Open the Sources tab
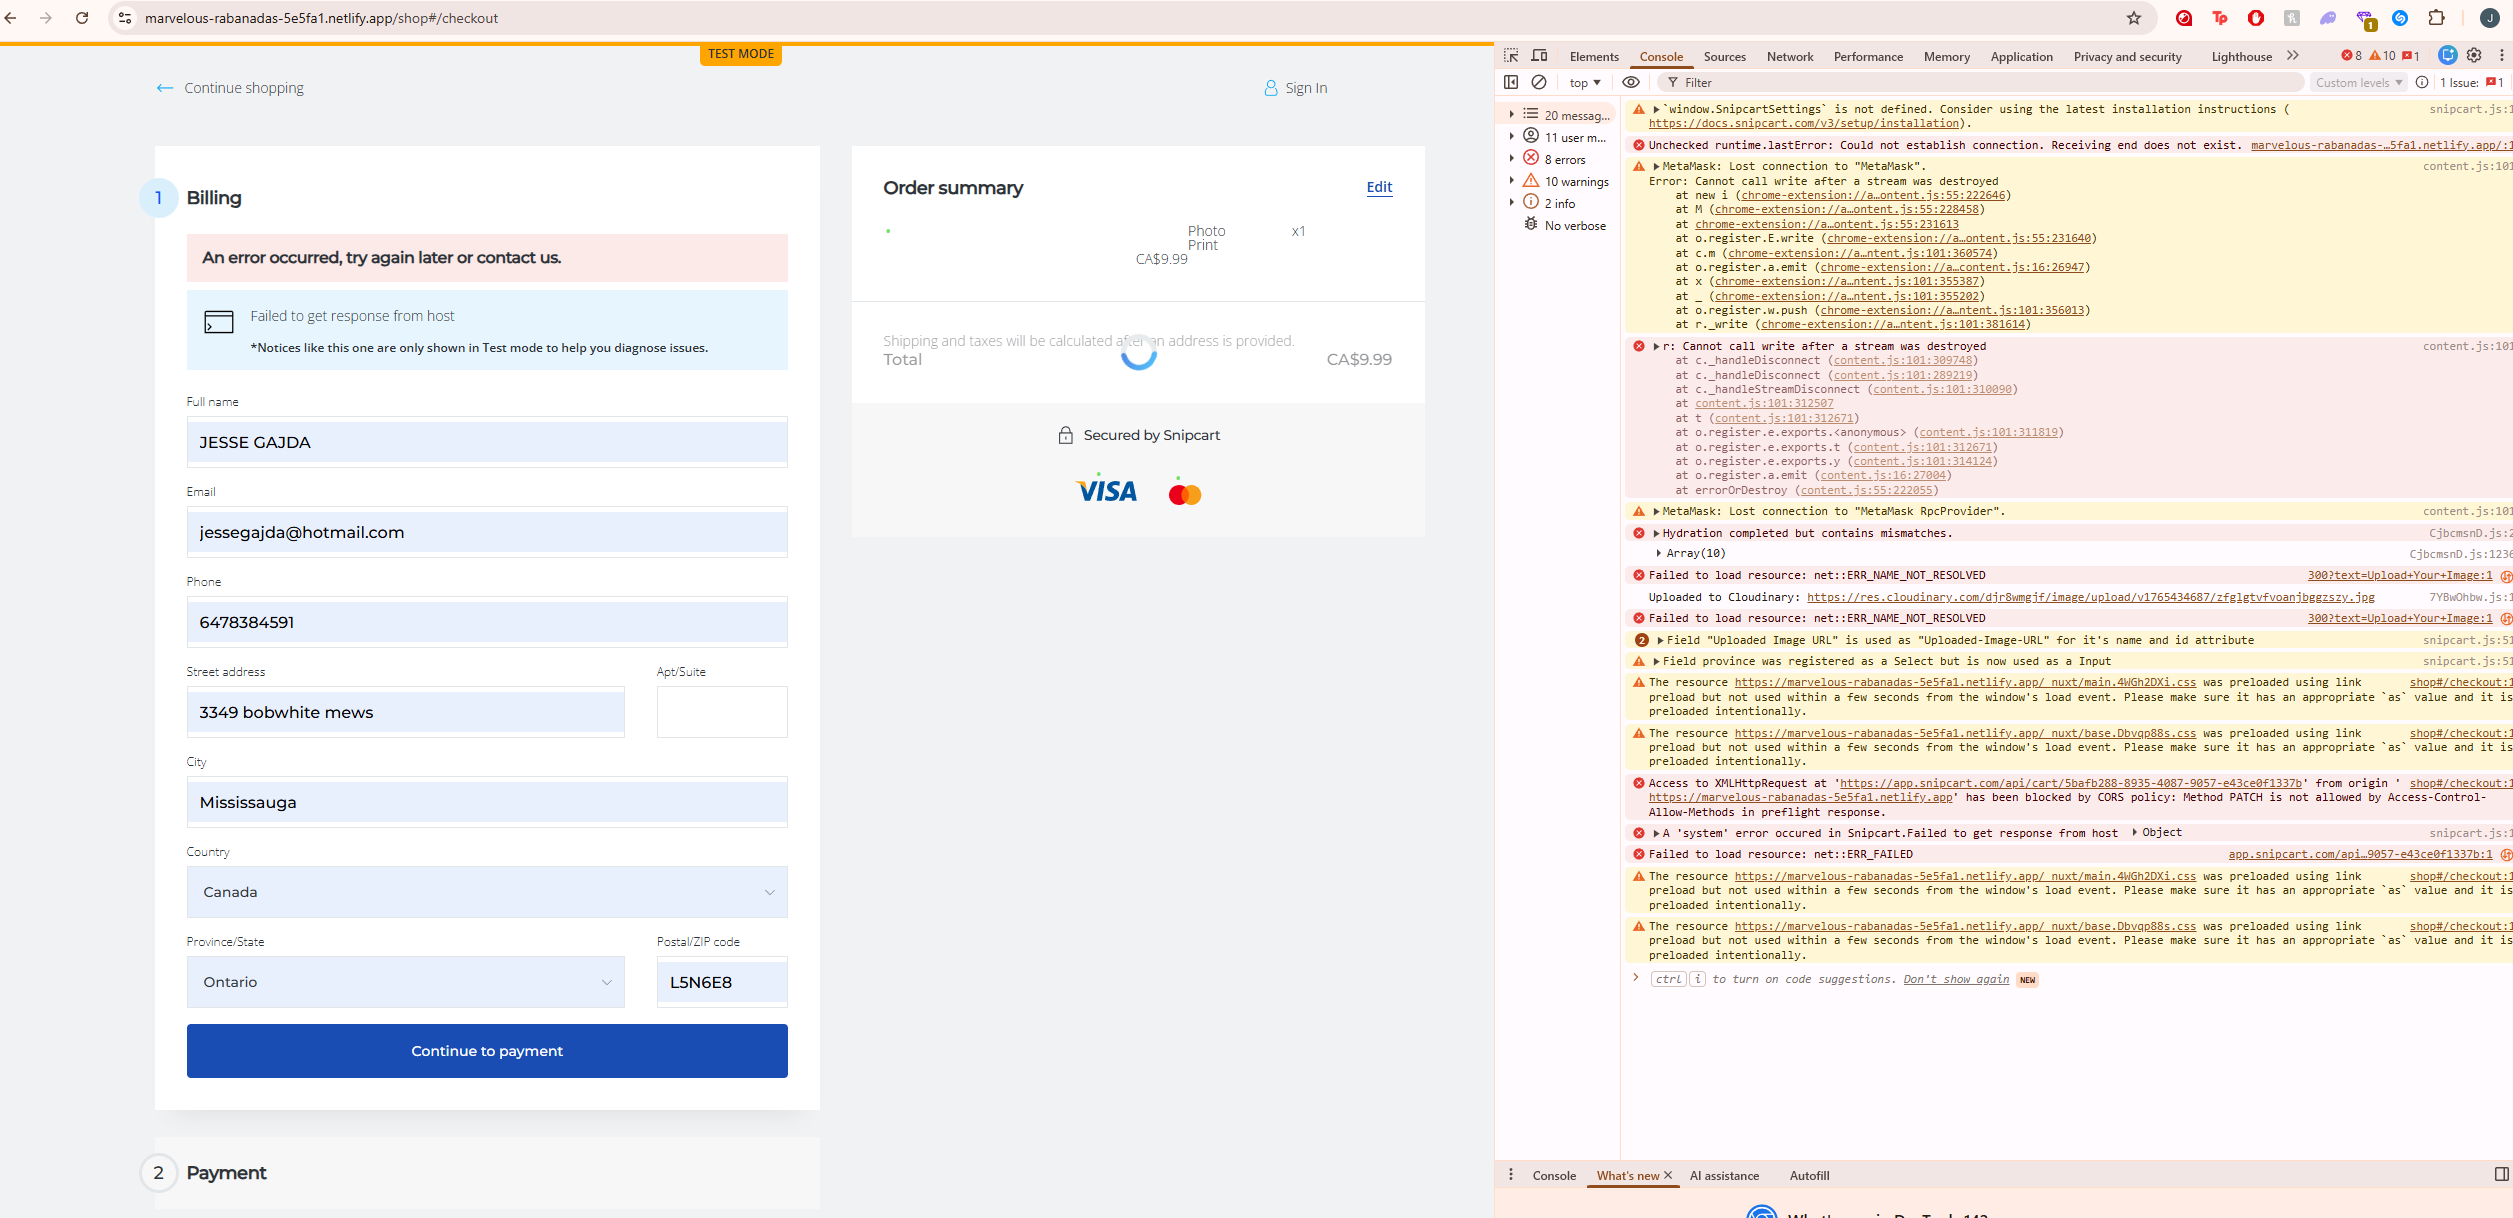The image size is (2513, 1218). [1724, 57]
